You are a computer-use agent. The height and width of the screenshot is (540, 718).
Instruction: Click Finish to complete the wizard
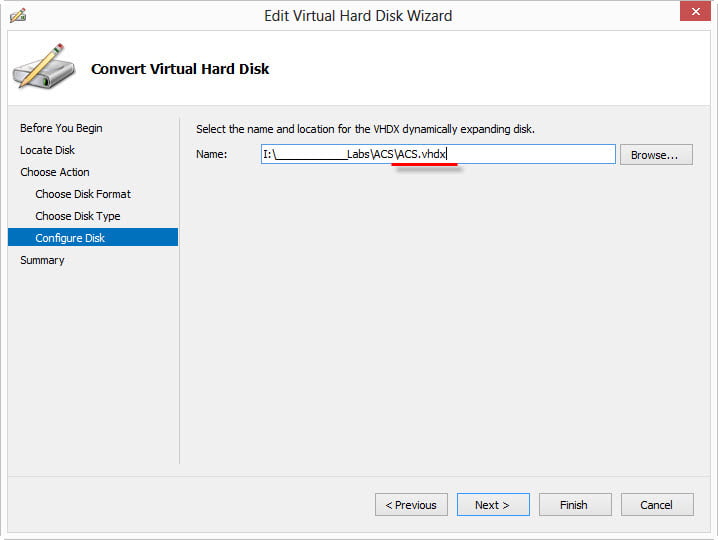point(574,505)
